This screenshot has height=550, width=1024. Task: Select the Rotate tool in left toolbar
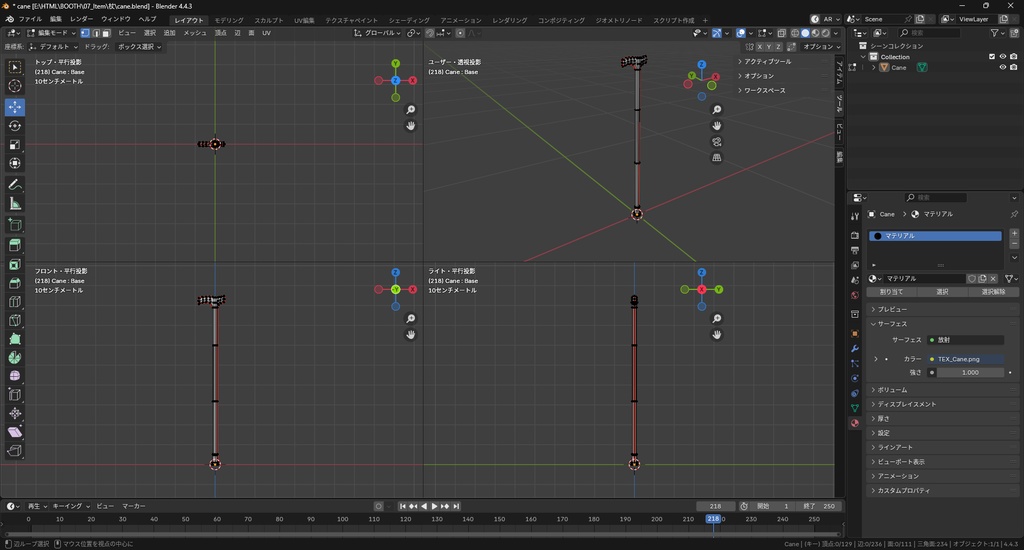point(14,125)
